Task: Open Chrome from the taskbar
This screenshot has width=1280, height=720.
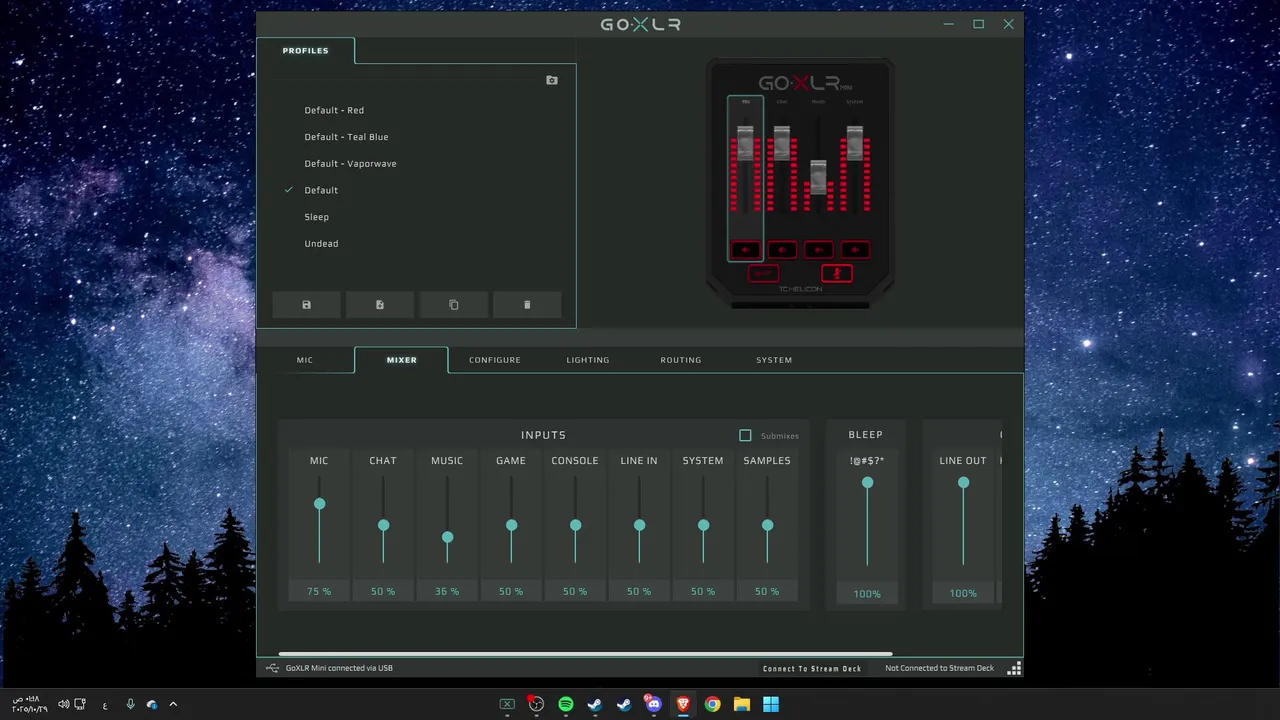Action: click(712, 704)
